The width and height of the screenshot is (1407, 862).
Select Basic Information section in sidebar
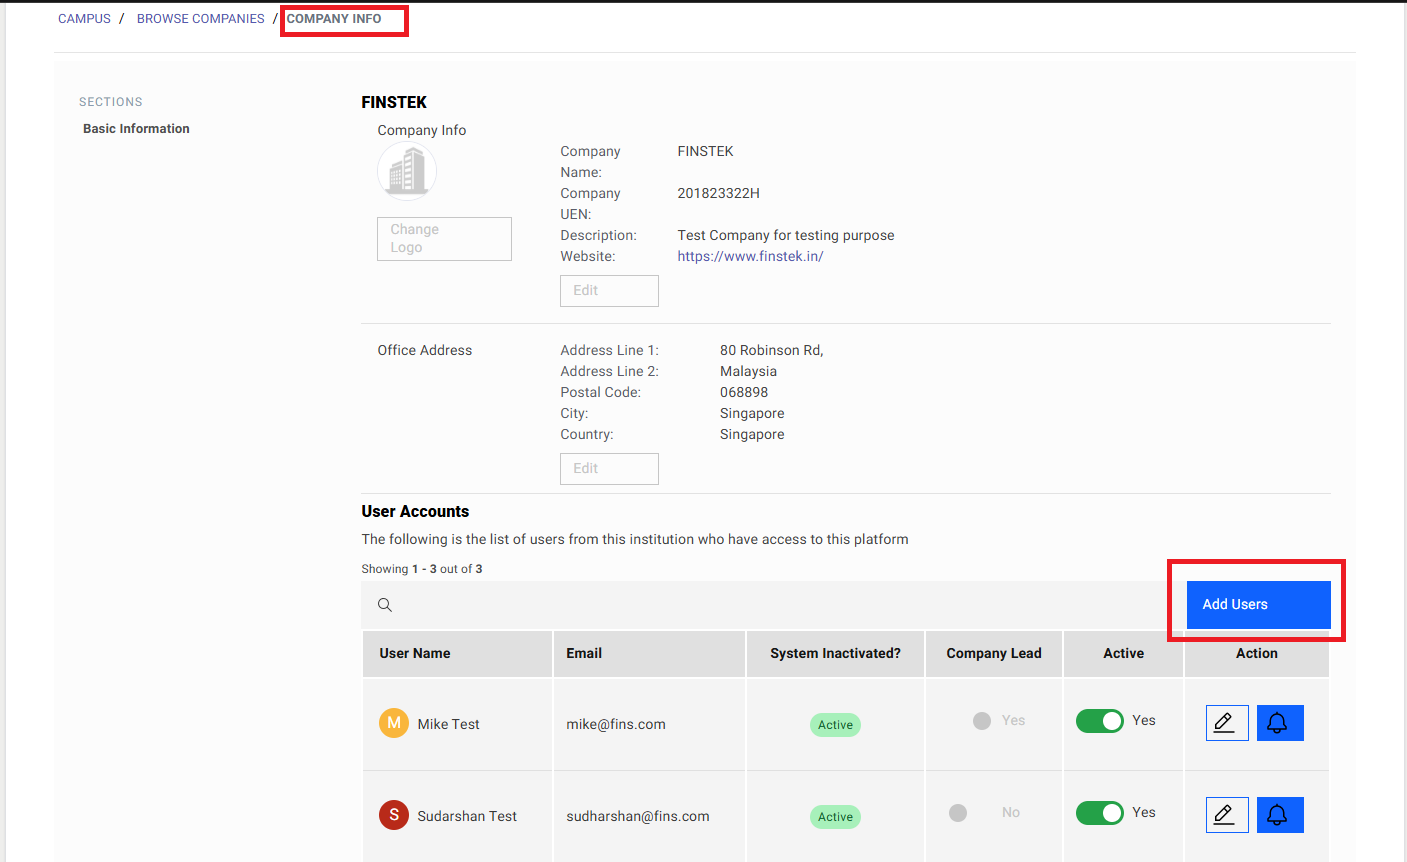click(136, 129)
